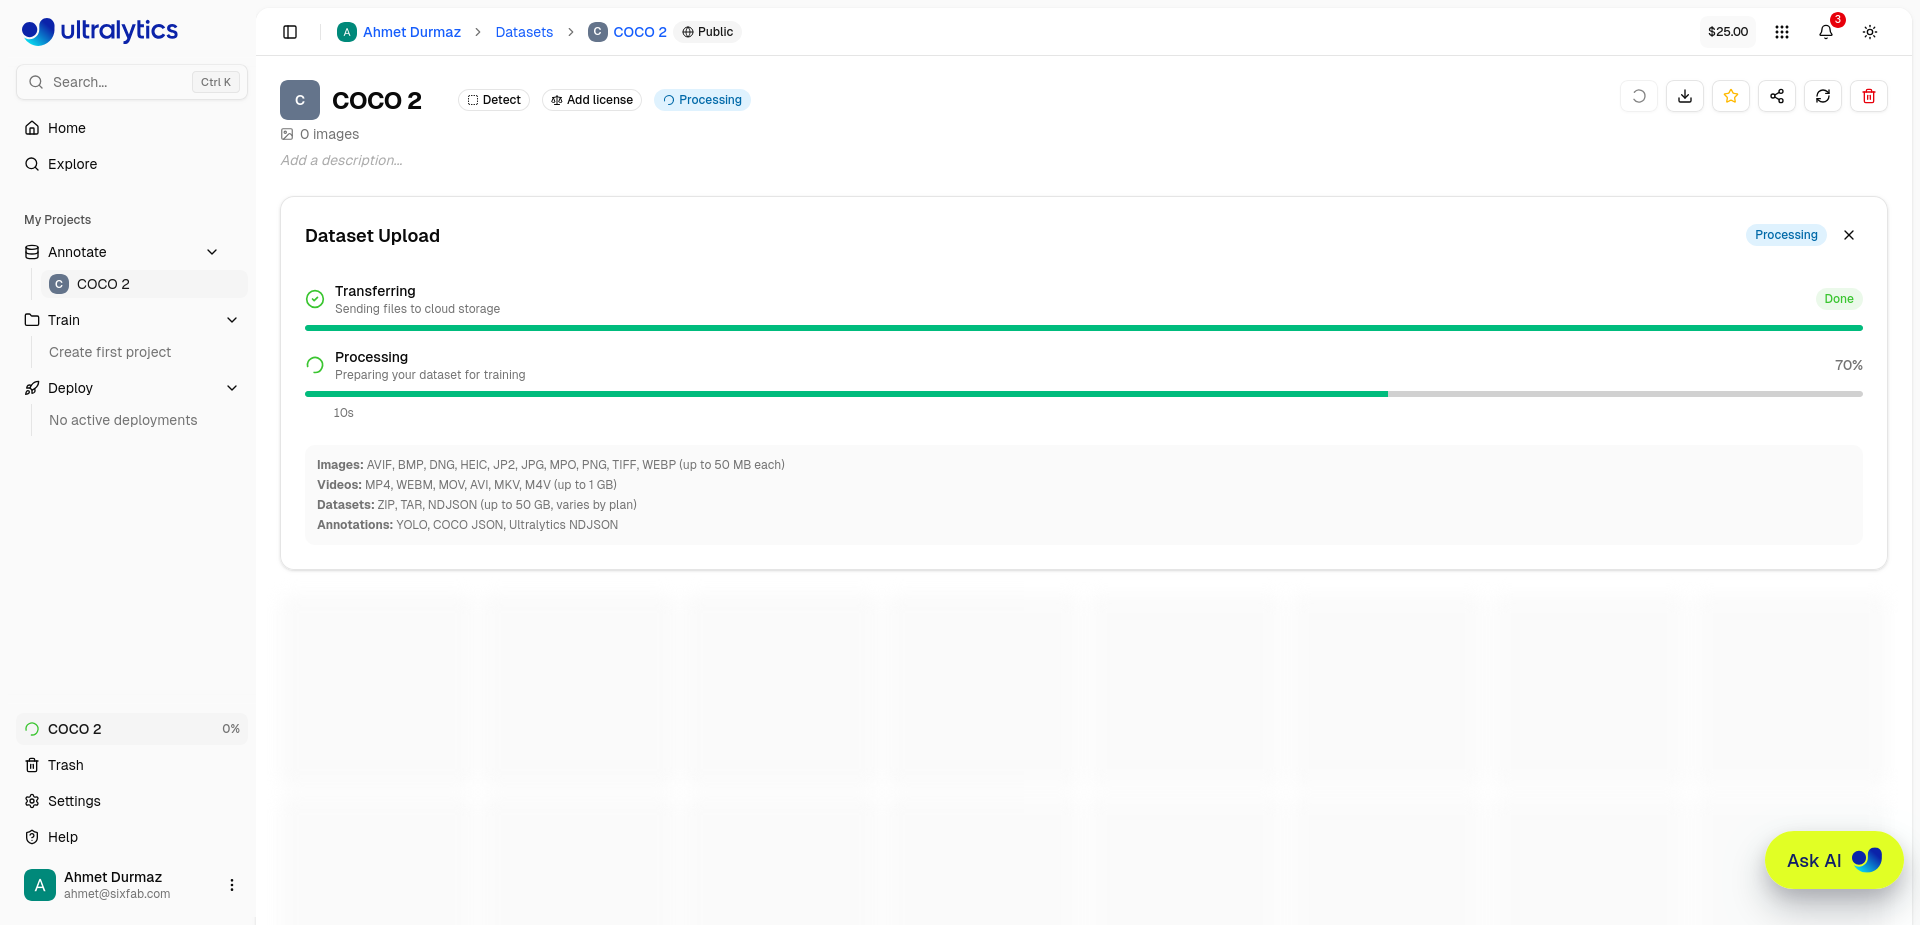Share the COCO 2 dataset
Viewport: 1920px width, 925px height.
1777,96
